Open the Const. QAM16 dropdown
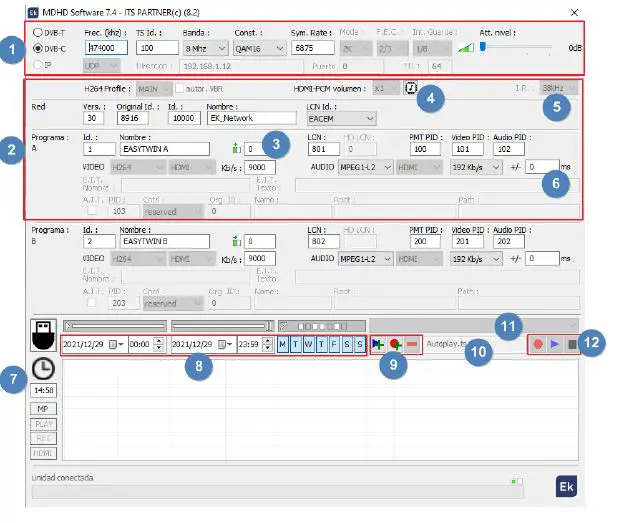This screenshot has height=523, width=619. 259,48
